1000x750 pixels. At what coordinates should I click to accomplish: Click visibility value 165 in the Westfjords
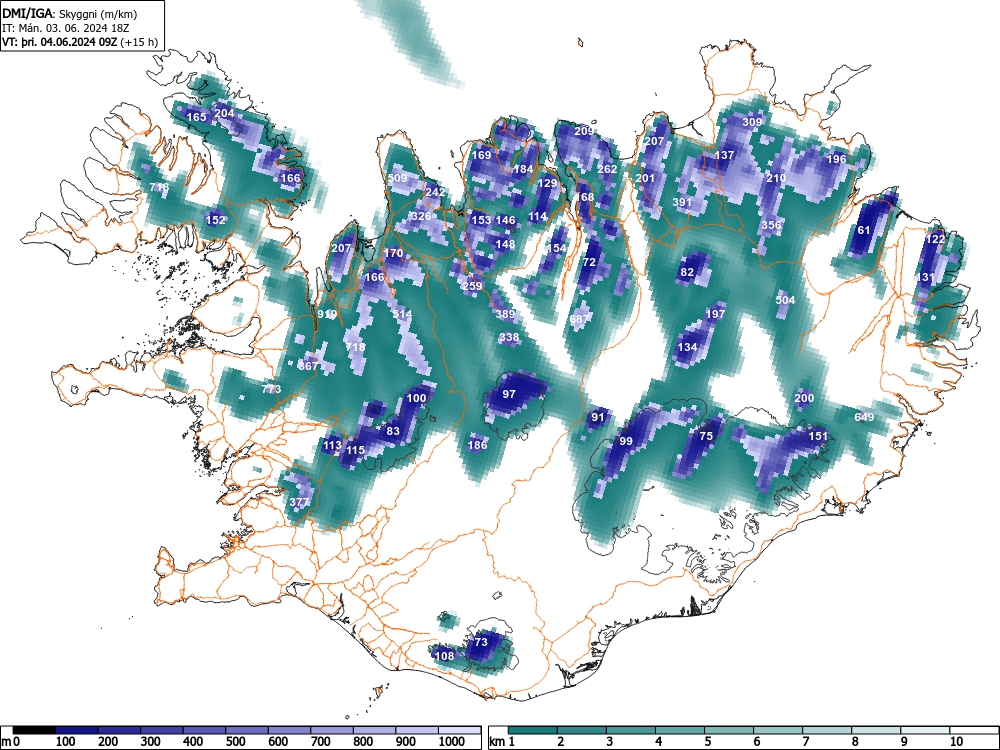[196, 117]
